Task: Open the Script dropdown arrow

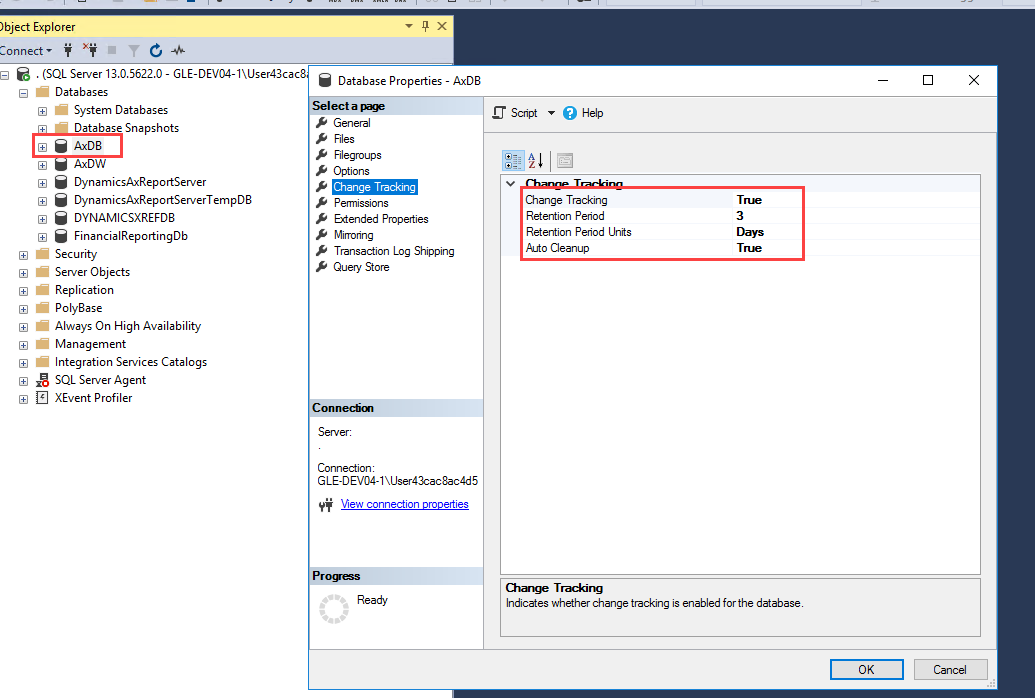Action: 551,113
